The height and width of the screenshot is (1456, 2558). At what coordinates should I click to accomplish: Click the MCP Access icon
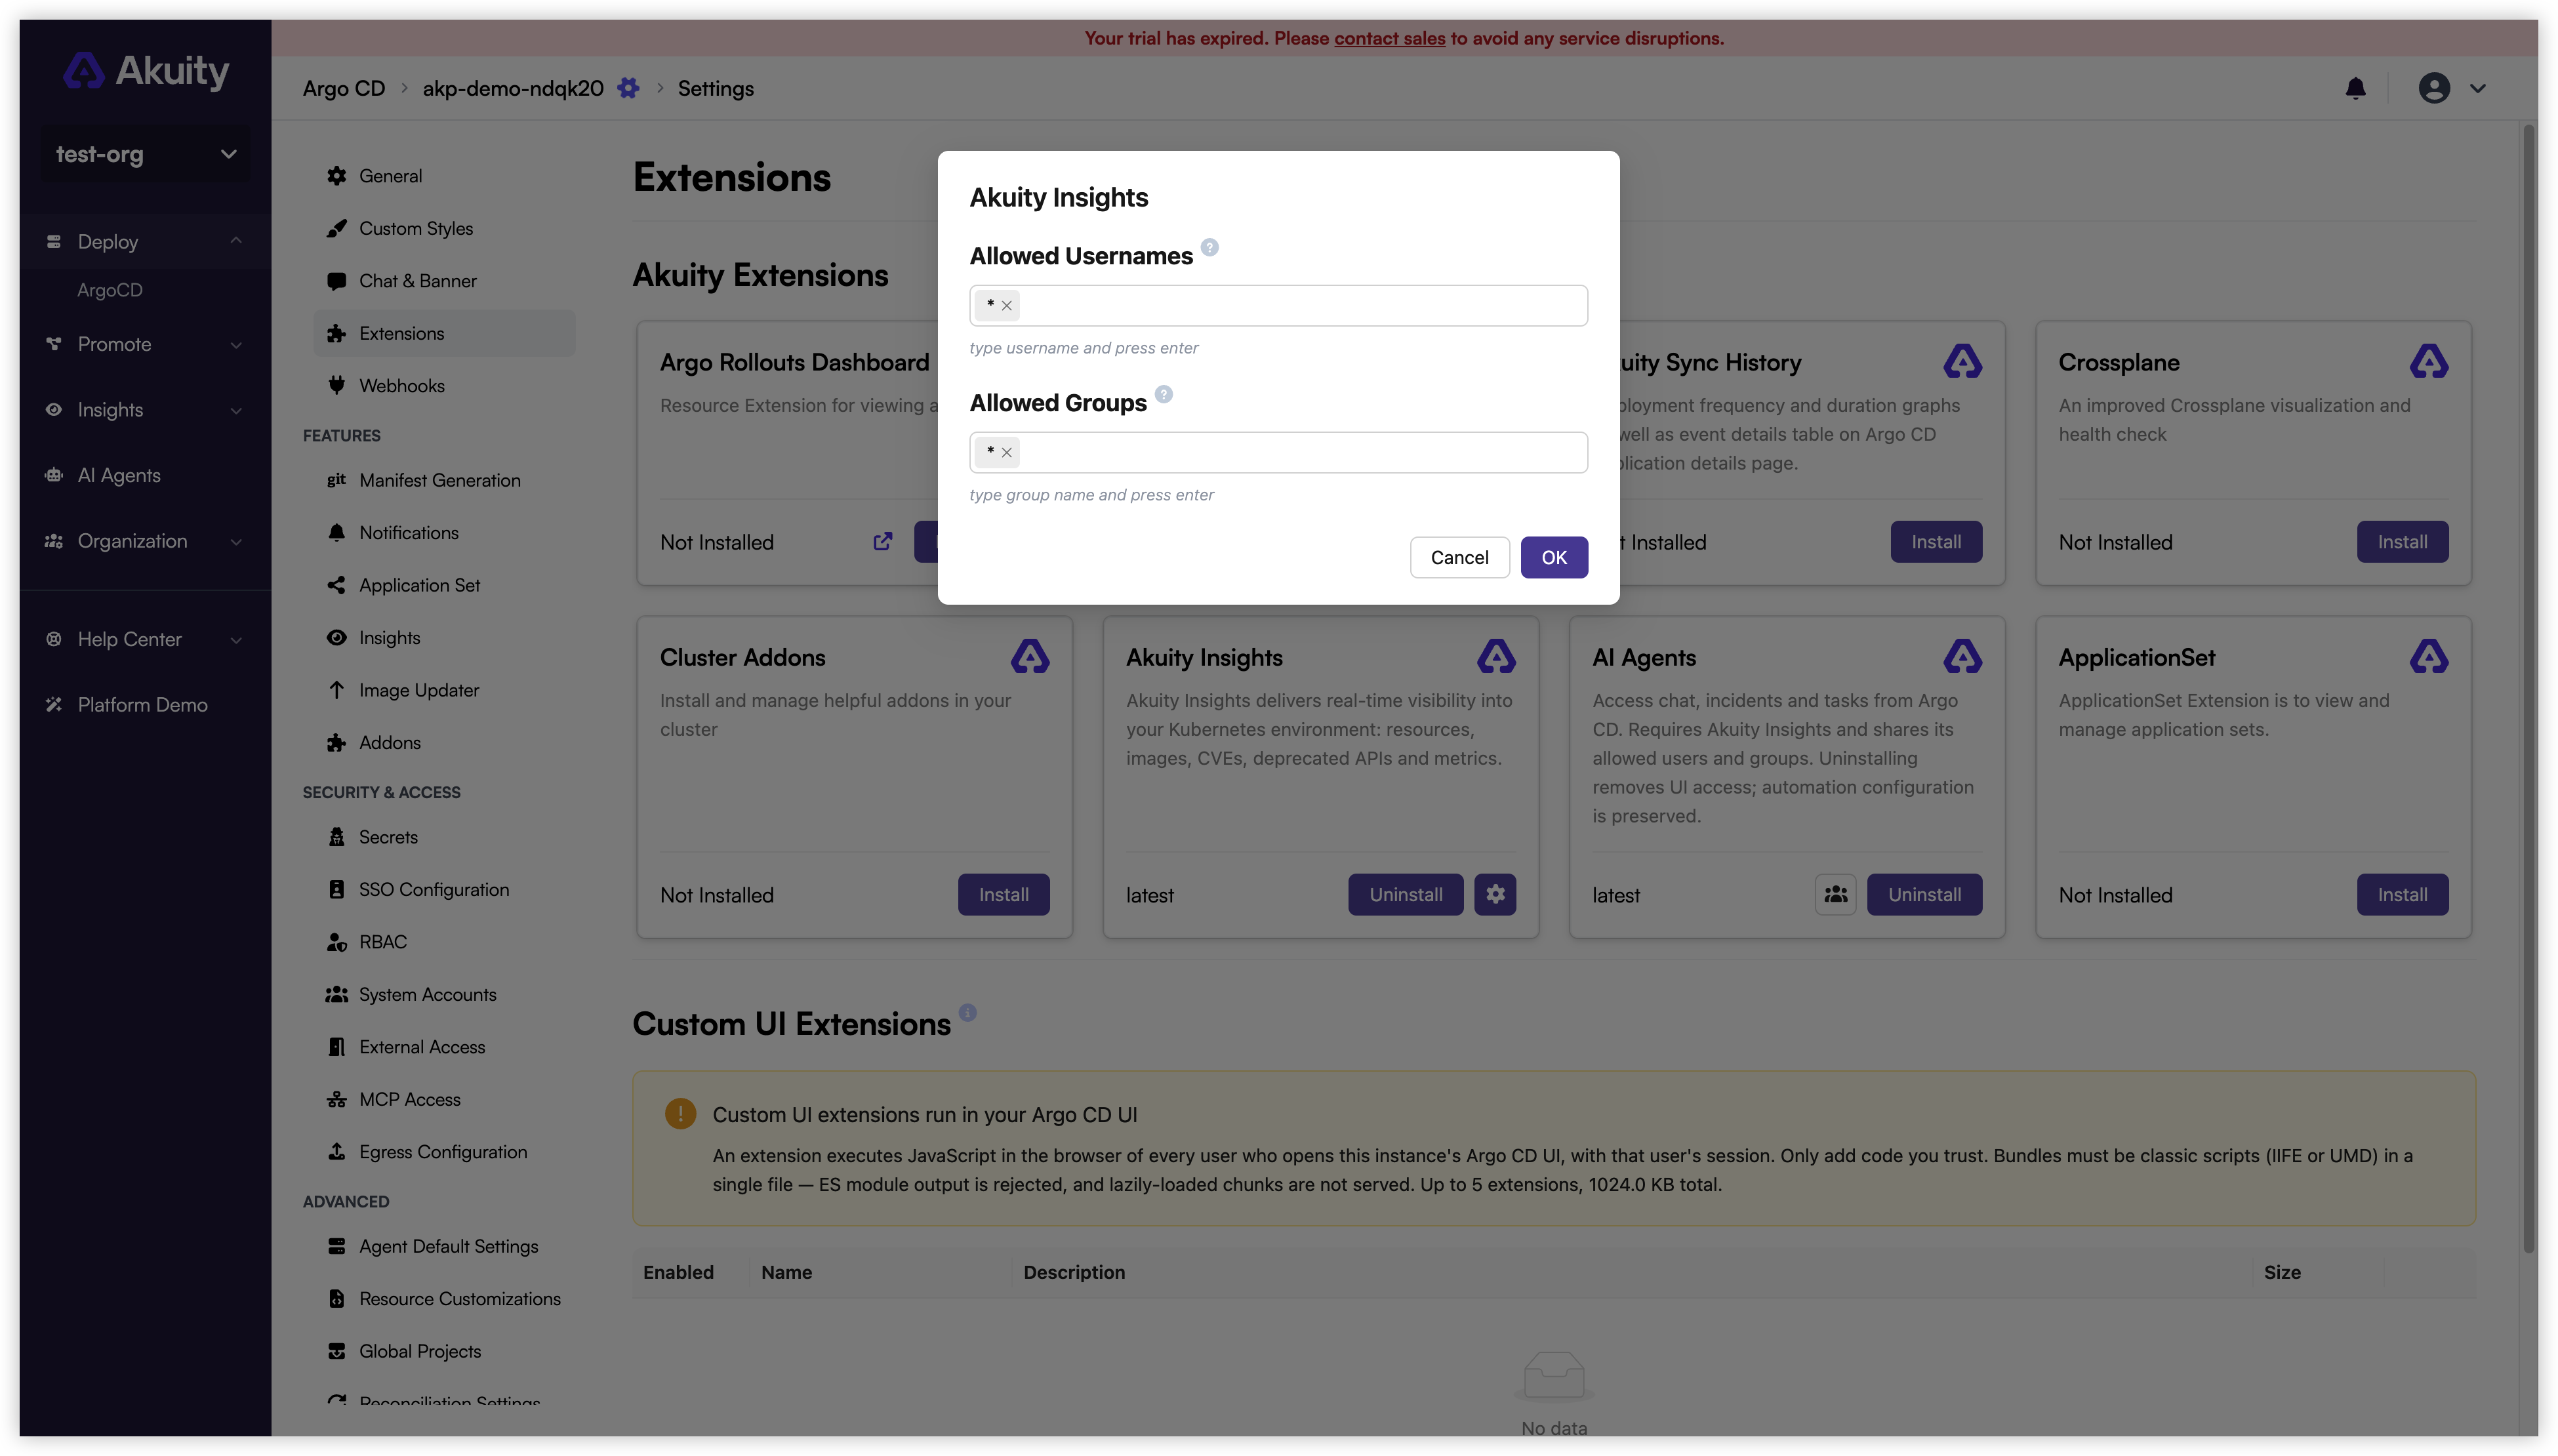tap(336, 1099)
